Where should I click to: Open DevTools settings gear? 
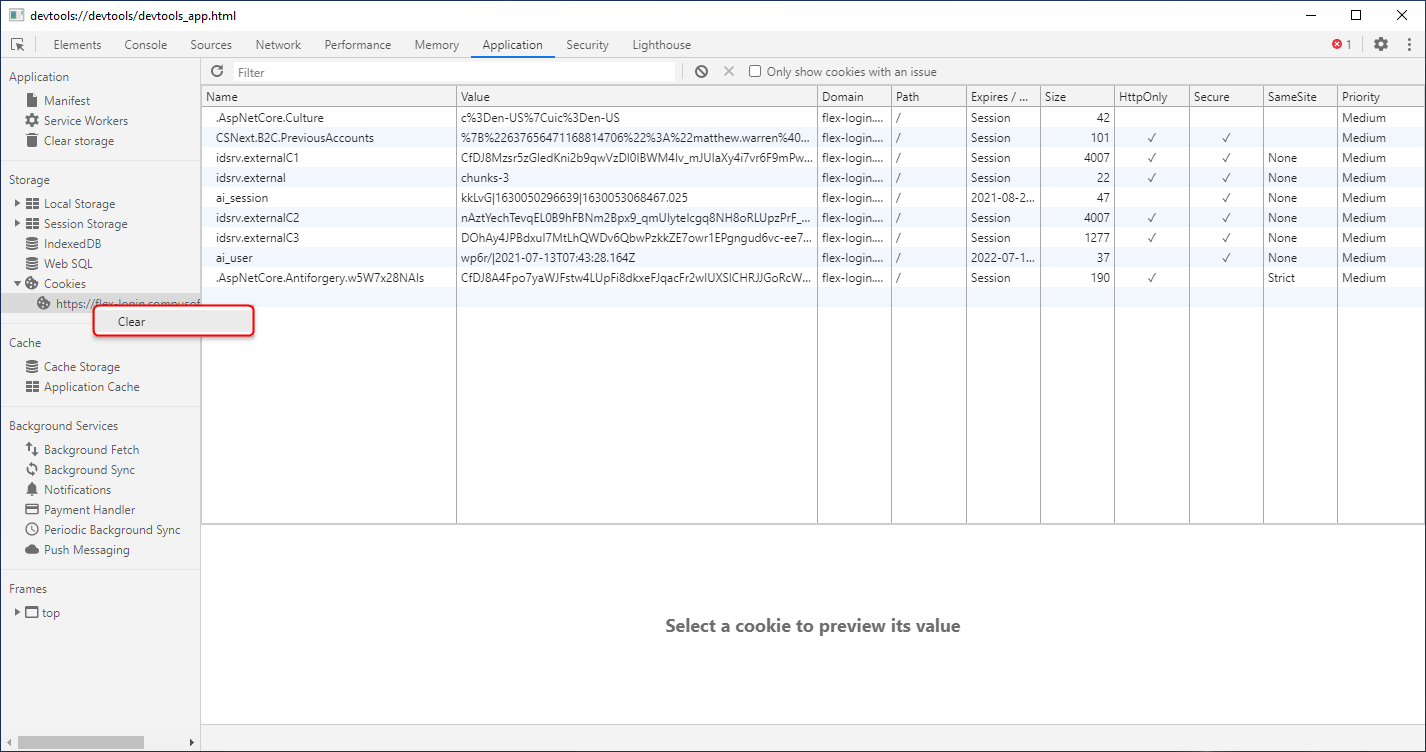pyautogui.click(x=1381, y=45)
